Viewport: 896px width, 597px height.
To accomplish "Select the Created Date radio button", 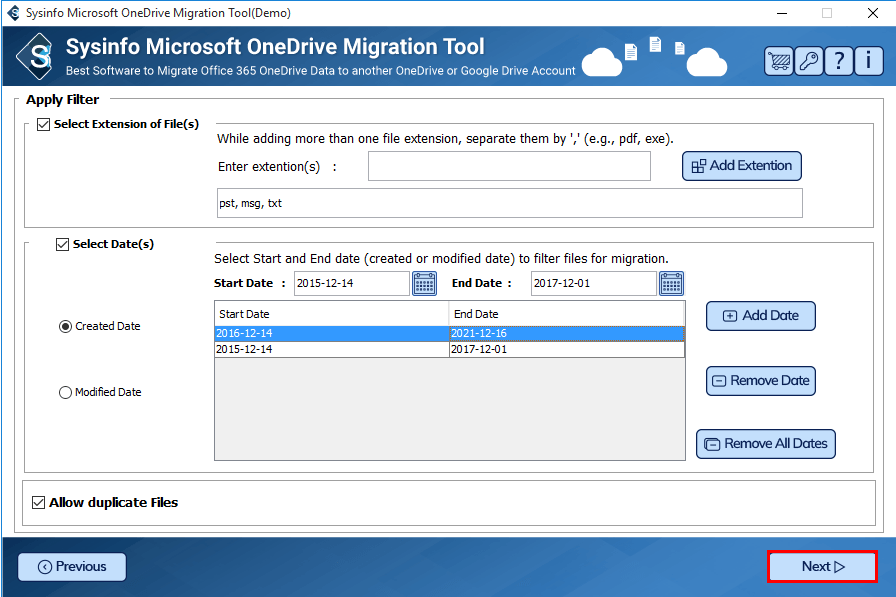I will tap(66, 326).
